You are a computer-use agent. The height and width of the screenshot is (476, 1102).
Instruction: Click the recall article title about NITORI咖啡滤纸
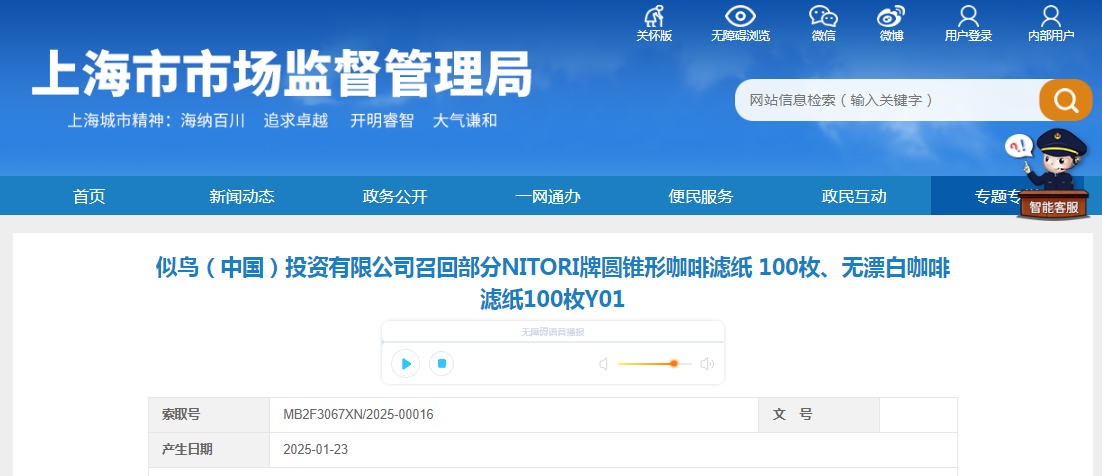552,283
